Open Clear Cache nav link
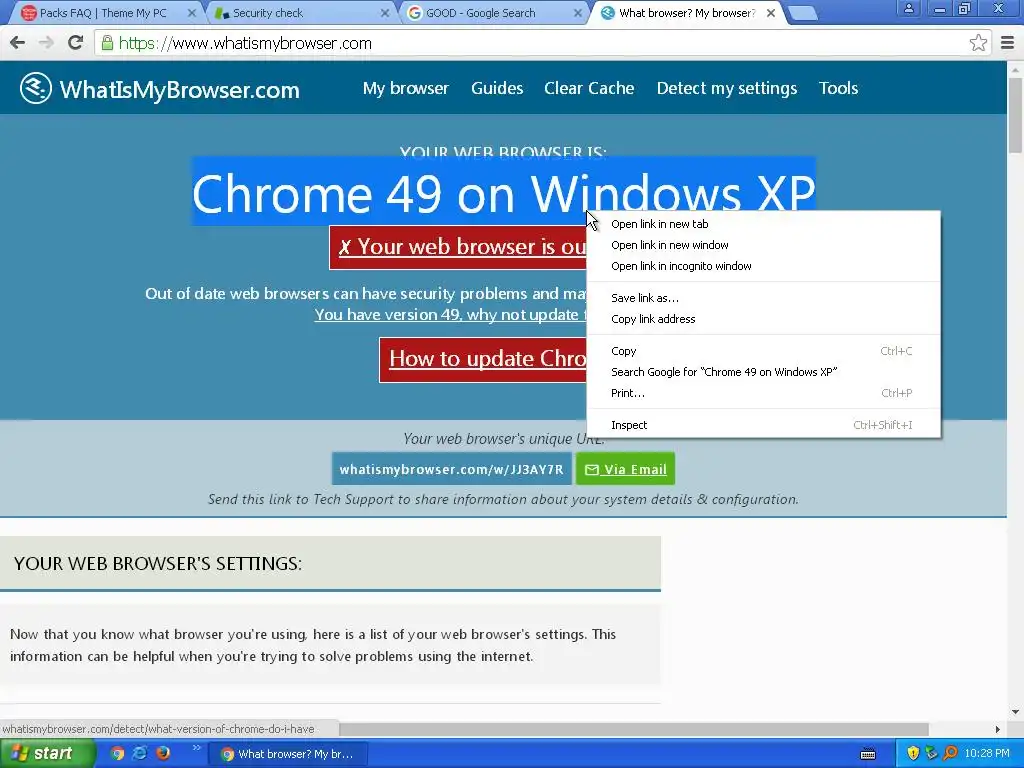The height and width of the screenshot is (768, 1024). (x=589, y=88)
